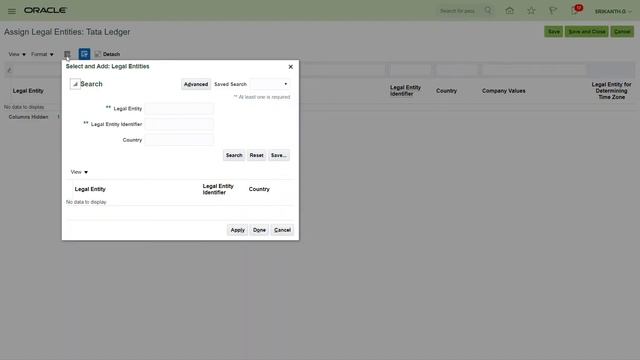
Task: Focus the Country input field
Action: (x=179, y=140)
